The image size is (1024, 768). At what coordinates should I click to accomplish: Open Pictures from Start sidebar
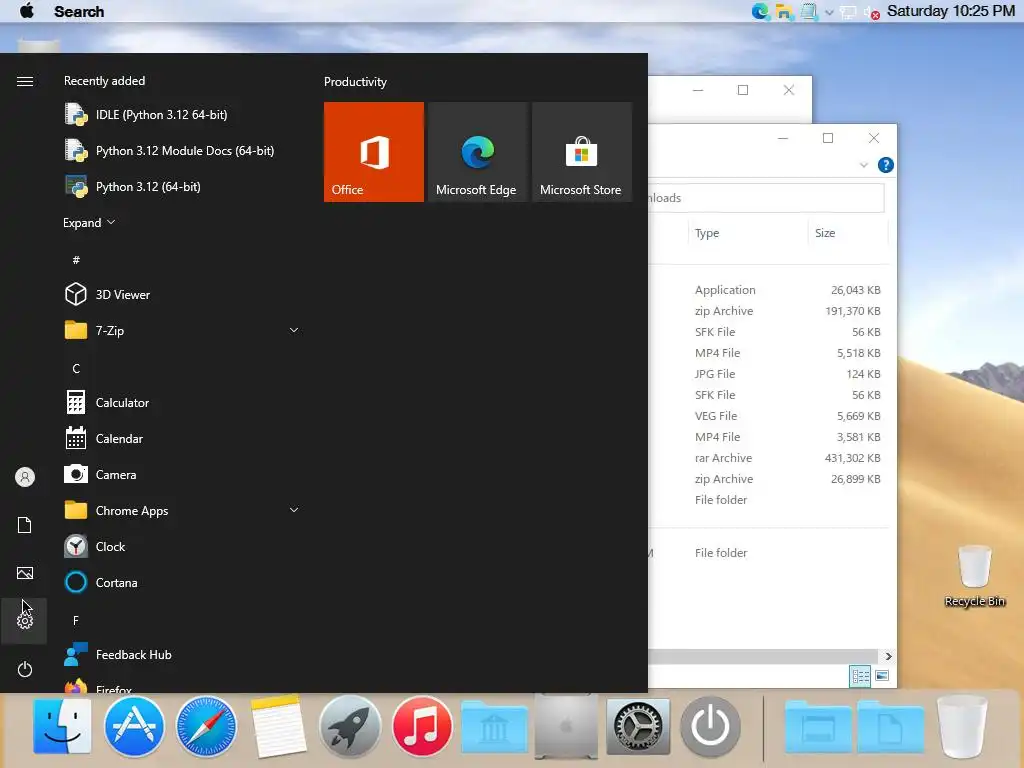pyautogui.click(x=25, y=573)
